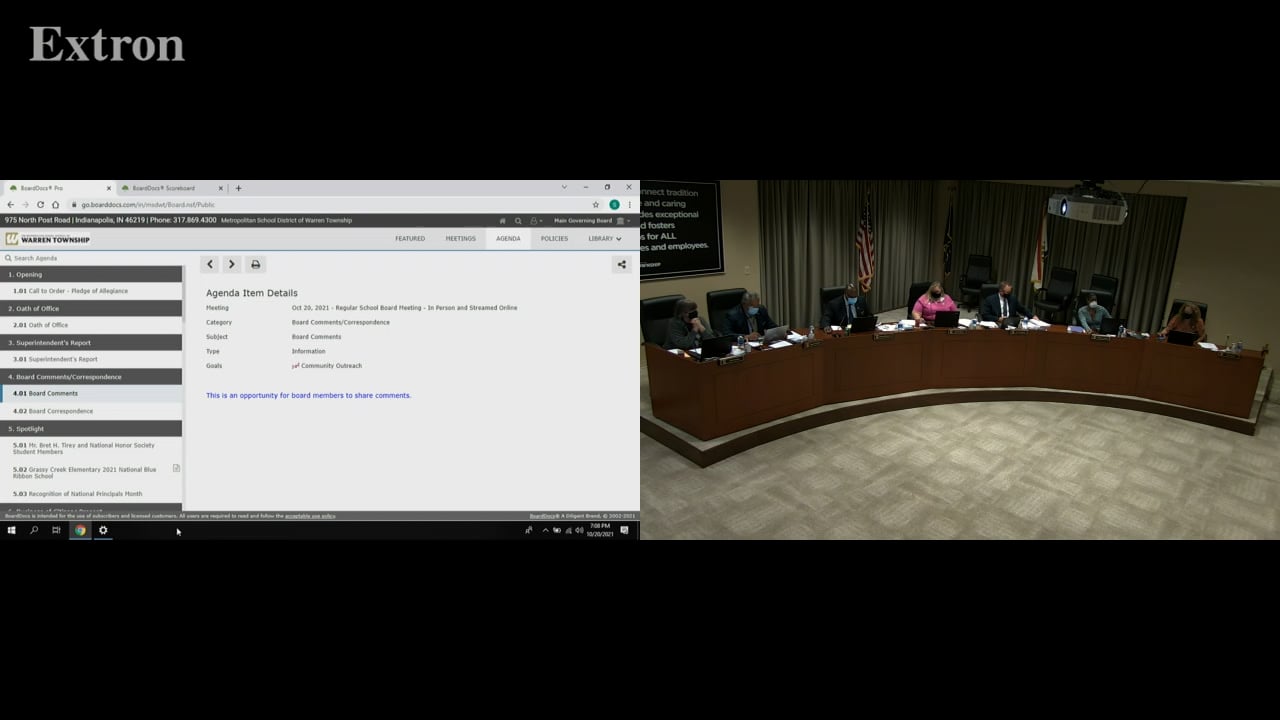Open the Chrome profile avatar
The image size is (1280, 720).
(x=614, y=204)
